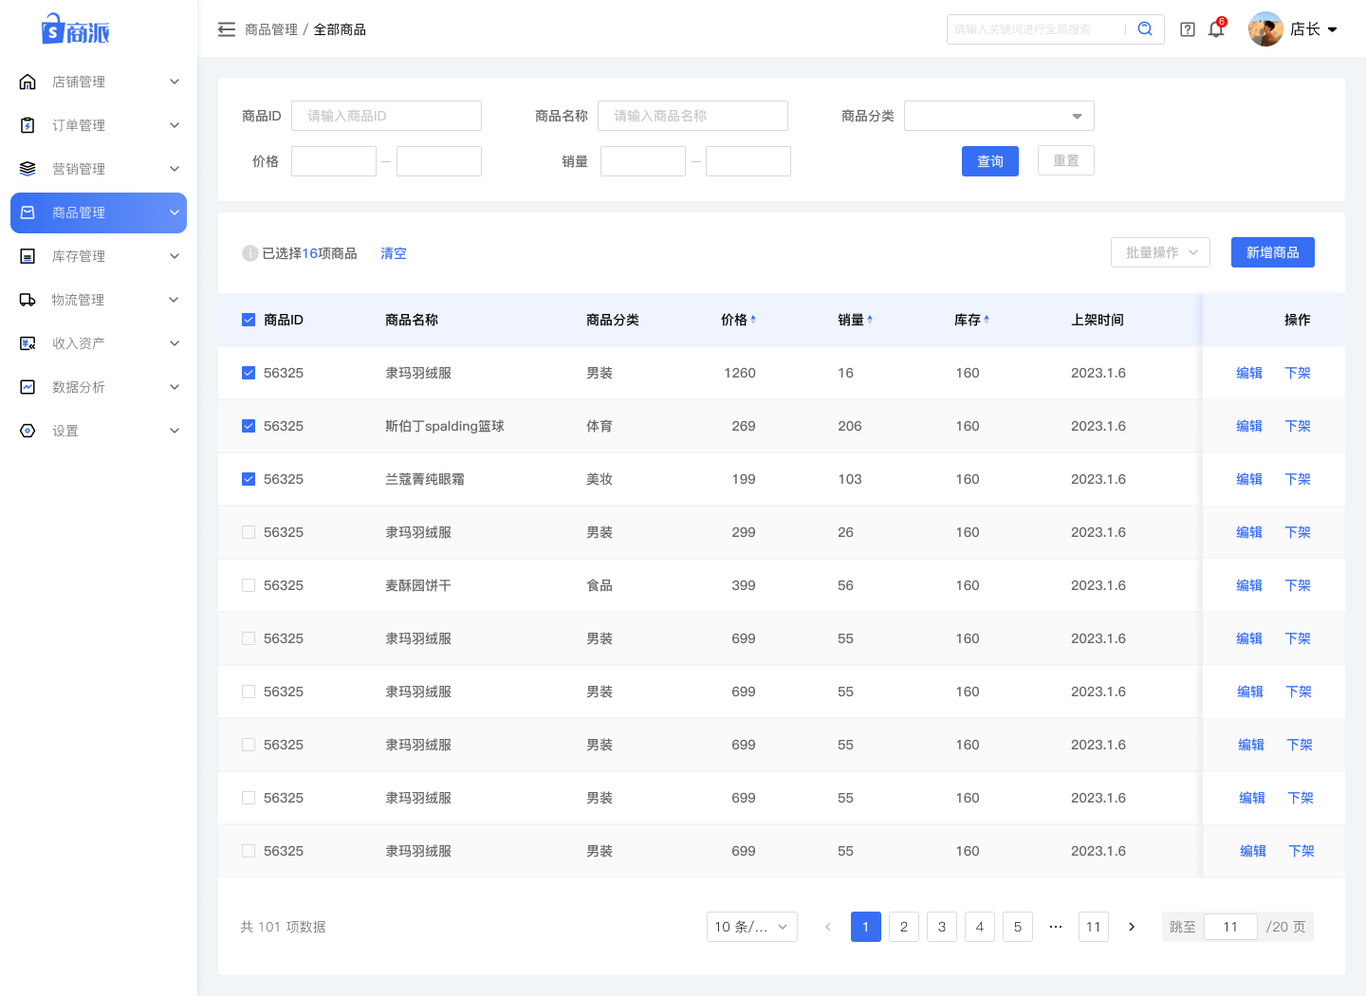Open the 店长 account dropdown arrow
1366x996 pixels.
[x=1332, y=30]
